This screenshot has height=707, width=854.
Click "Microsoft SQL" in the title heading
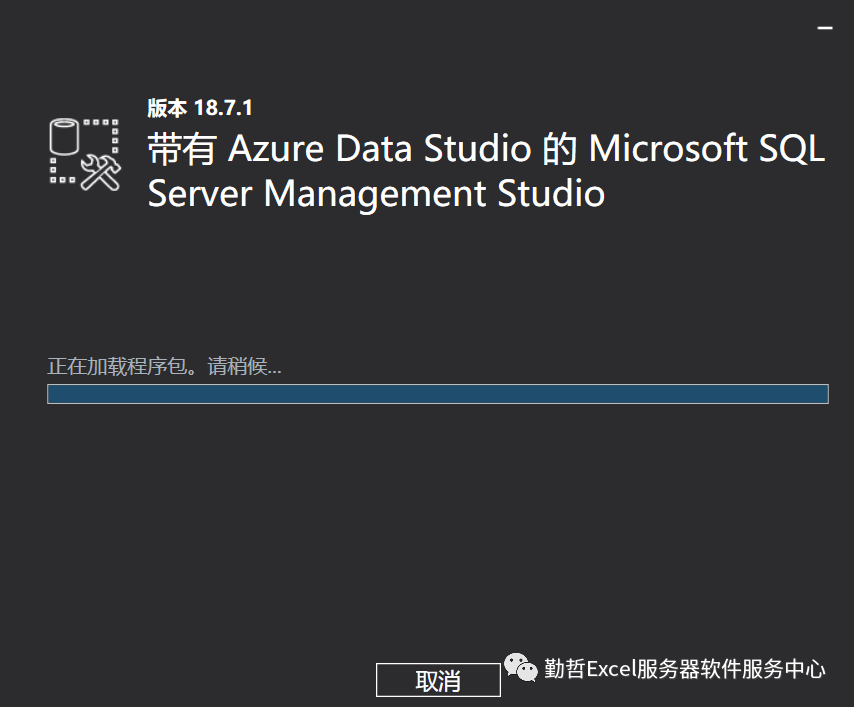(706, 150)
